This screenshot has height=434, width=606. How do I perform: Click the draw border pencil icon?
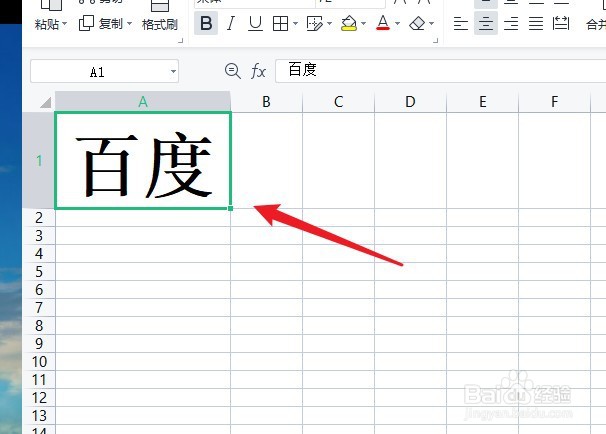pyautogui.click(x=315, y=24)
